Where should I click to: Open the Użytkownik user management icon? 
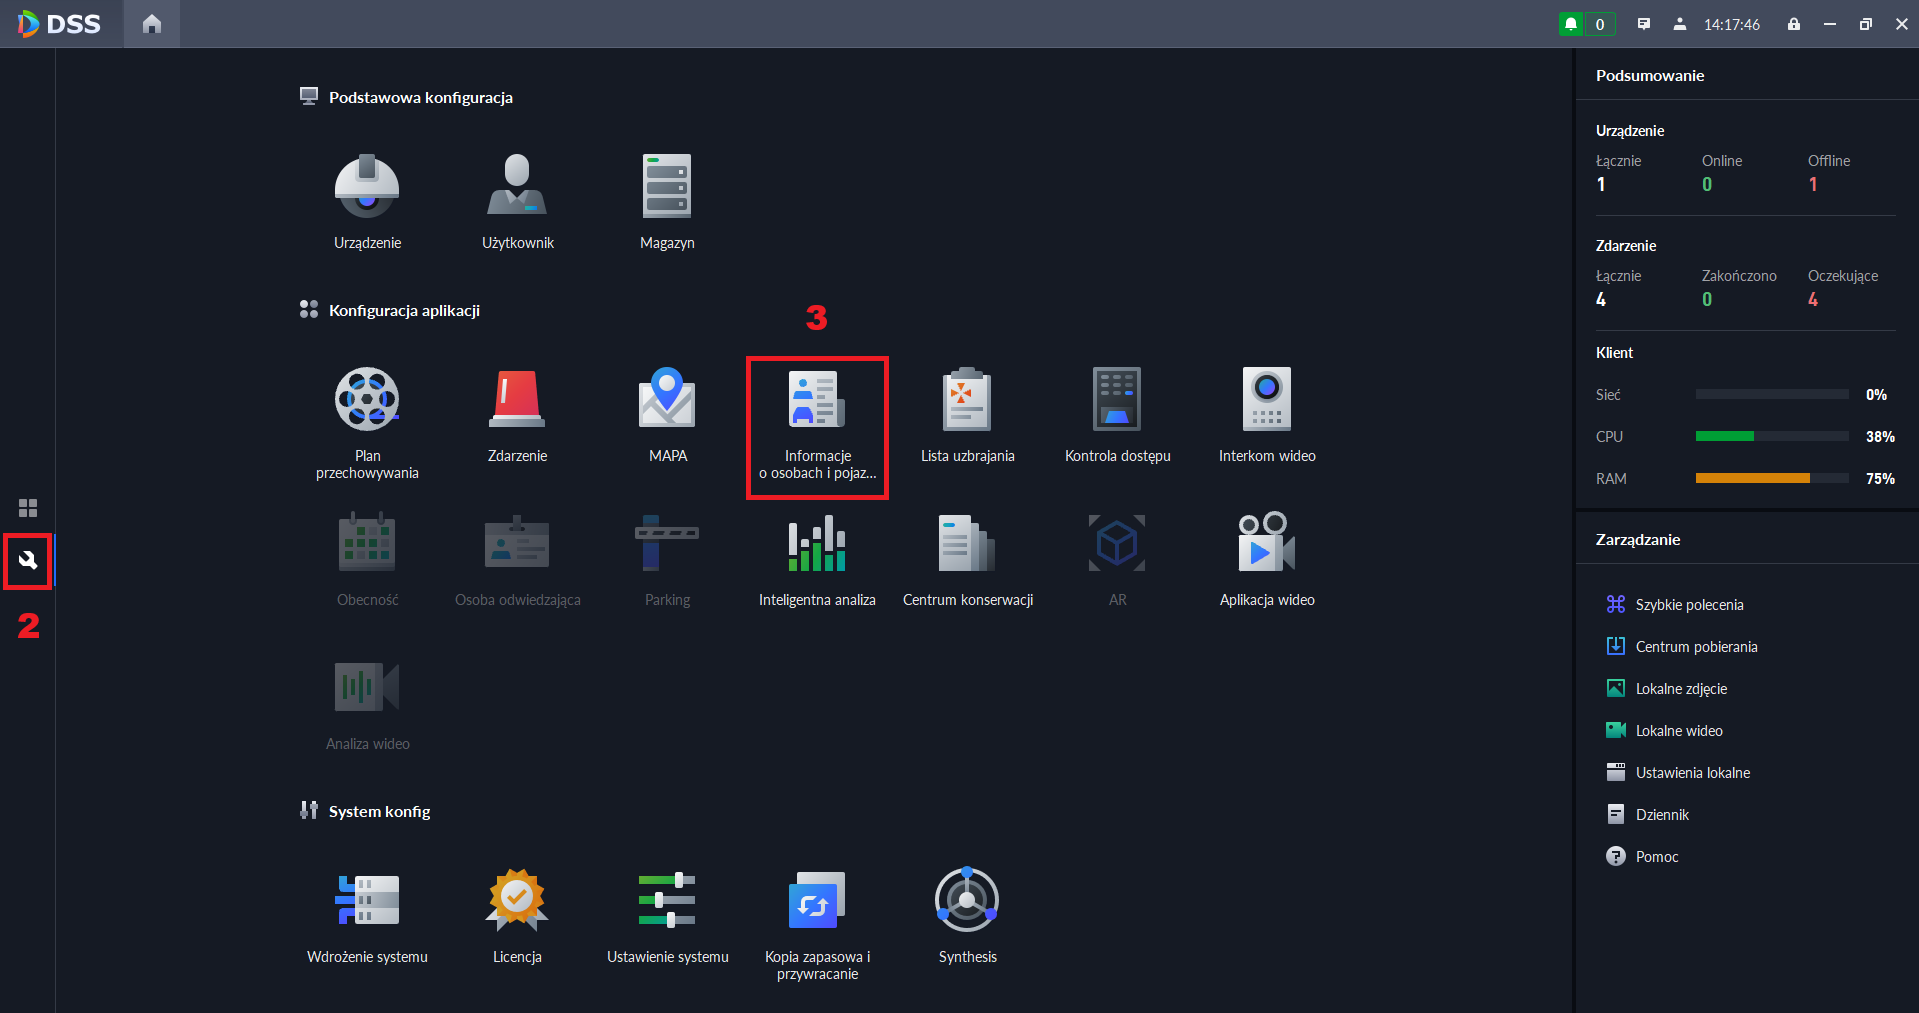click(517, 200)
